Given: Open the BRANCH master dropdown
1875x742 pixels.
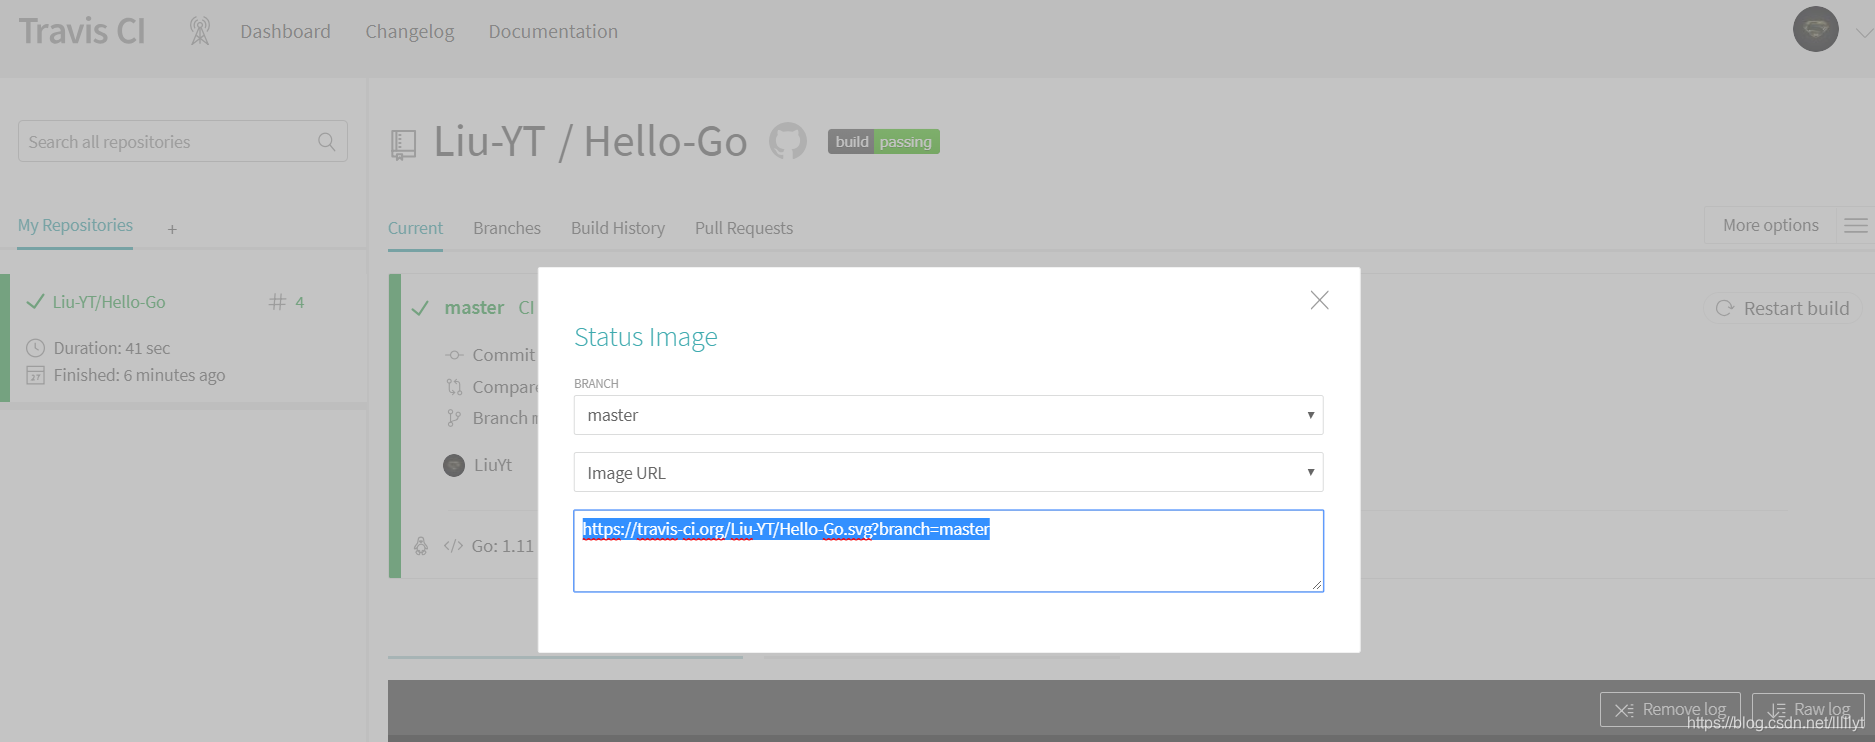Looking at the screenshot, I should (x=948, y=415).
